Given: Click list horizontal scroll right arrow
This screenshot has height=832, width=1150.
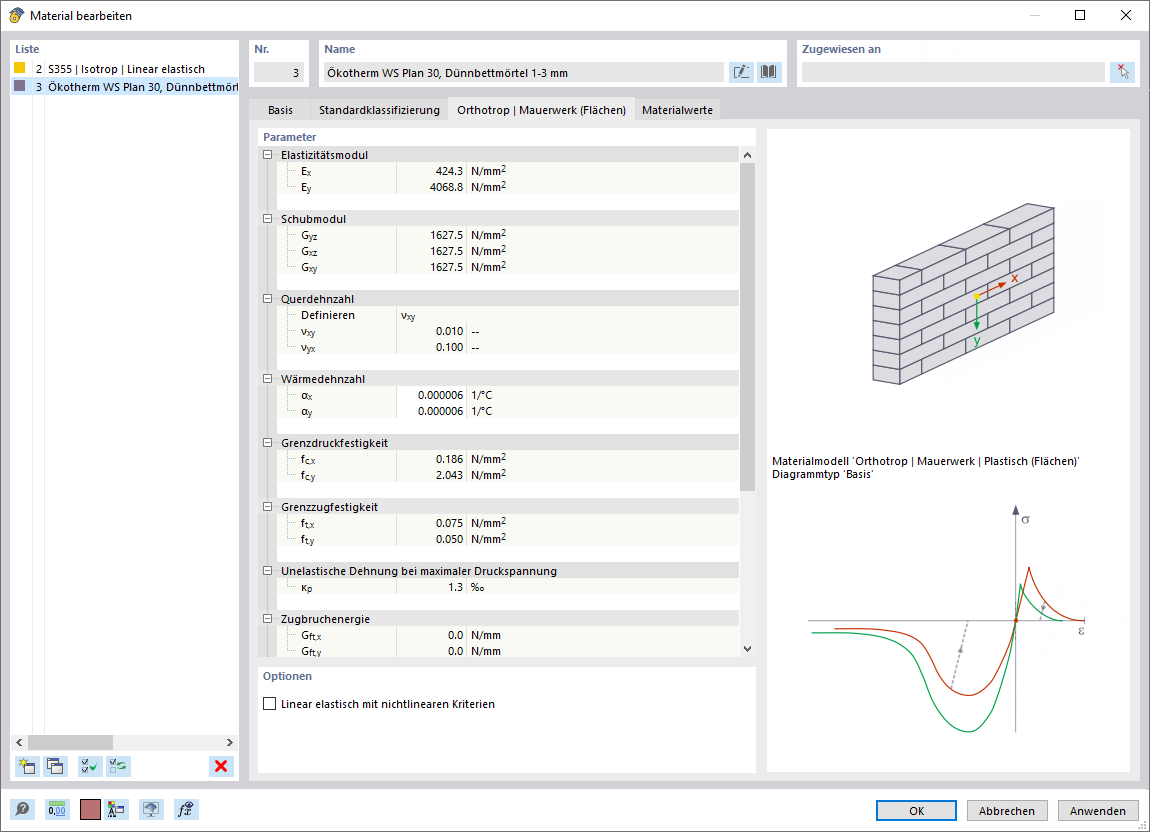Looking at the screenshot, I should click(x=230, y=742).
